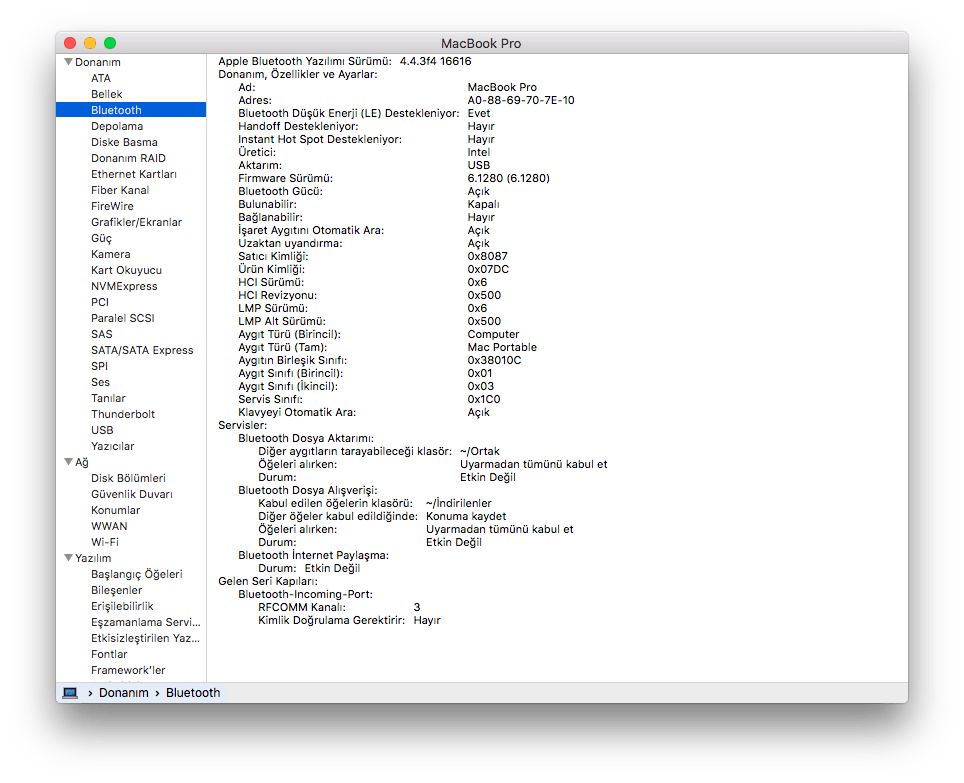View Tanılar diagnostics information
This screenshot has width=964, height=783.
108,398
